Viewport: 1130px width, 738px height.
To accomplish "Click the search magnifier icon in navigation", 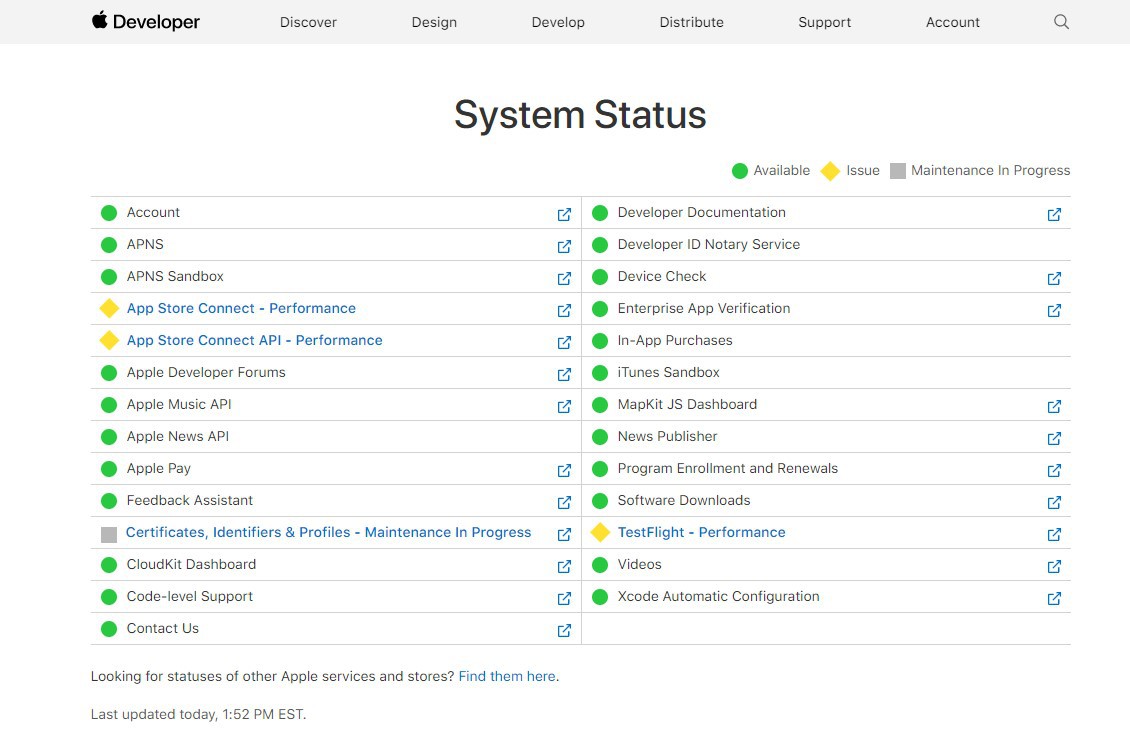I will [1061, 22].
